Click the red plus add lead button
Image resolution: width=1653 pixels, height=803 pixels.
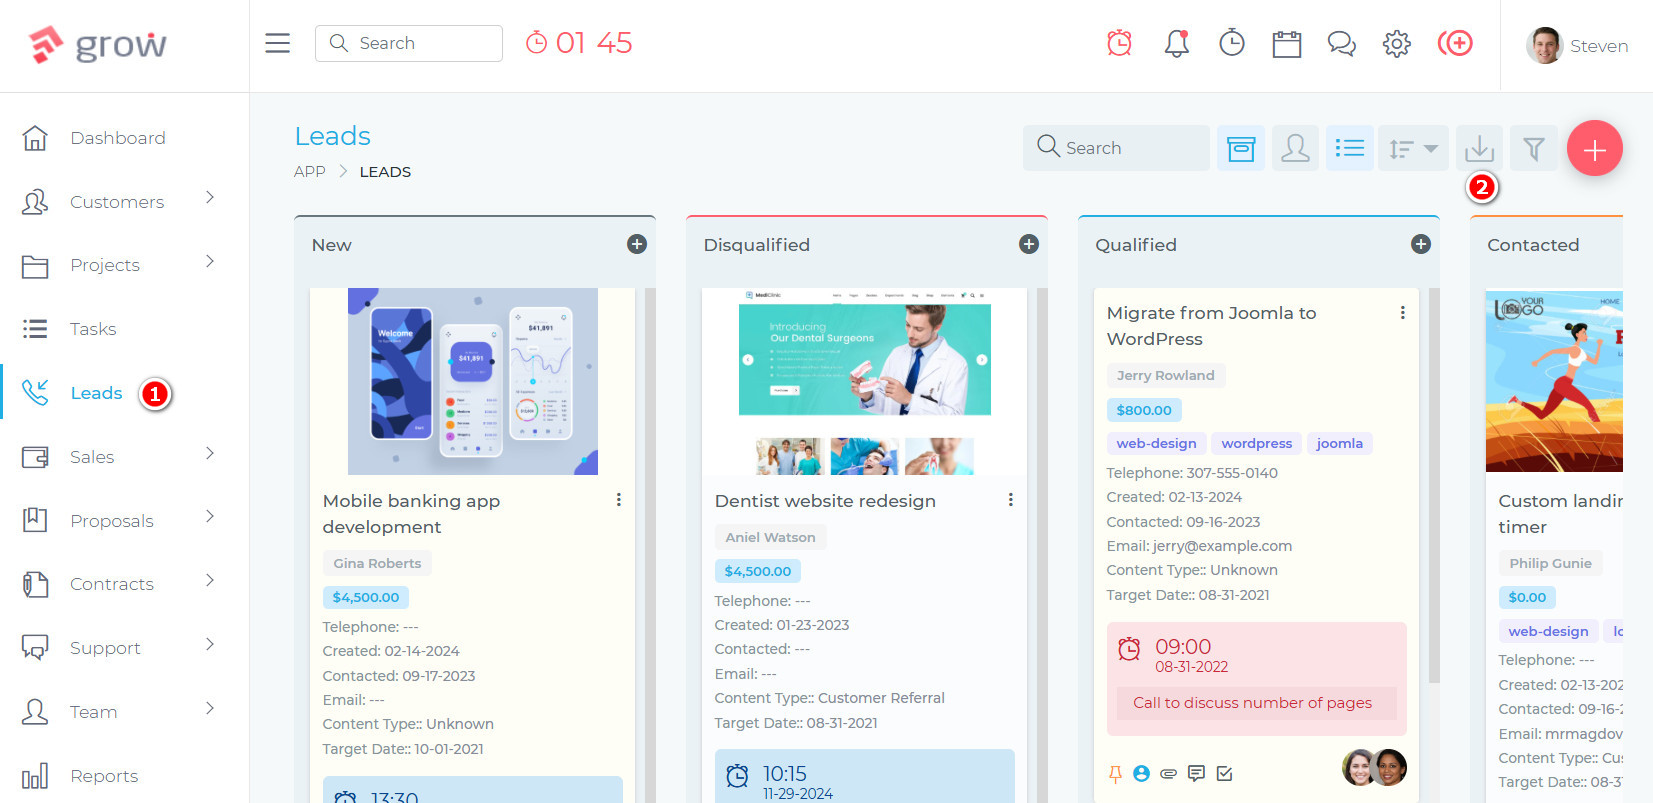click(1595, 148)
